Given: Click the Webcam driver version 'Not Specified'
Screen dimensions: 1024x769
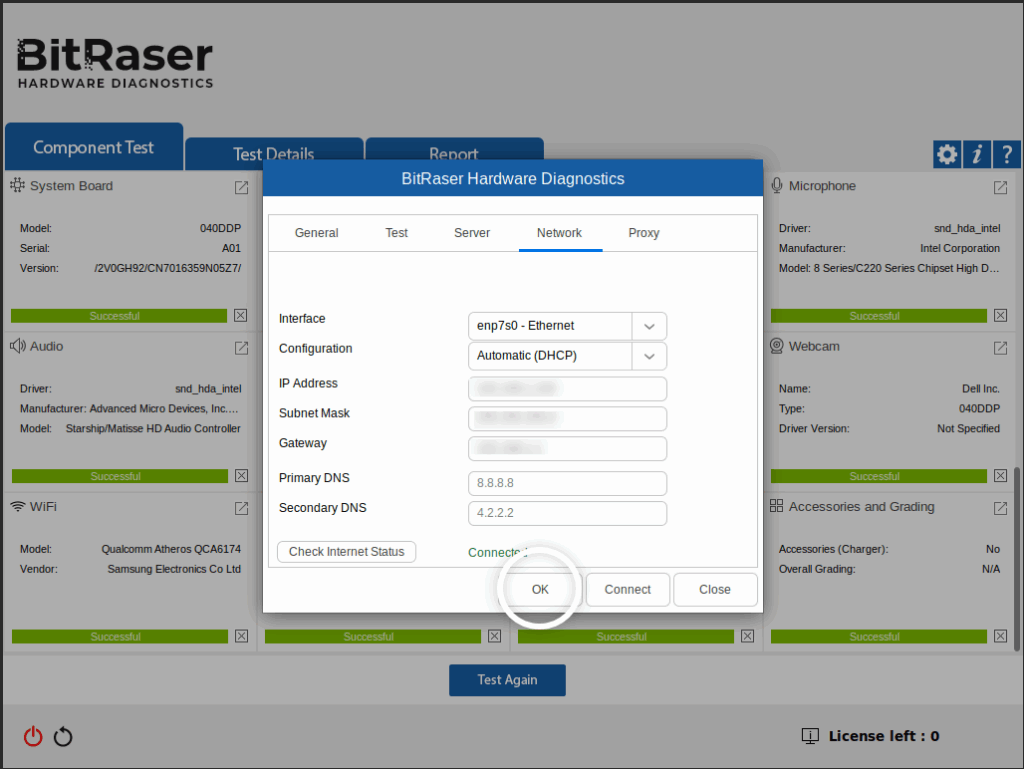Looking at the screenshot, I should [968, 428].
